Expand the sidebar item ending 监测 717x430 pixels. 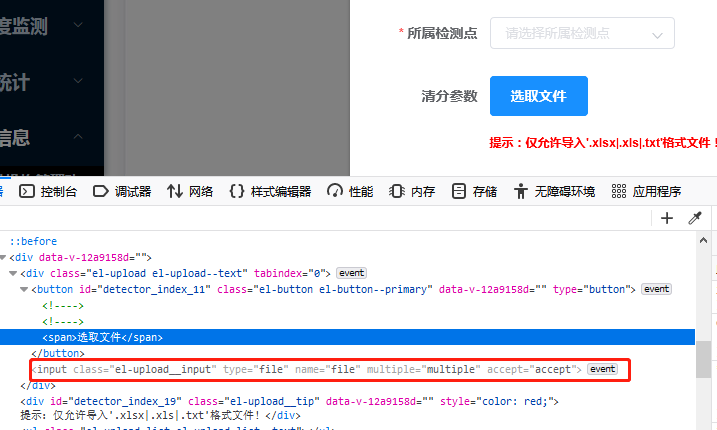78,25
